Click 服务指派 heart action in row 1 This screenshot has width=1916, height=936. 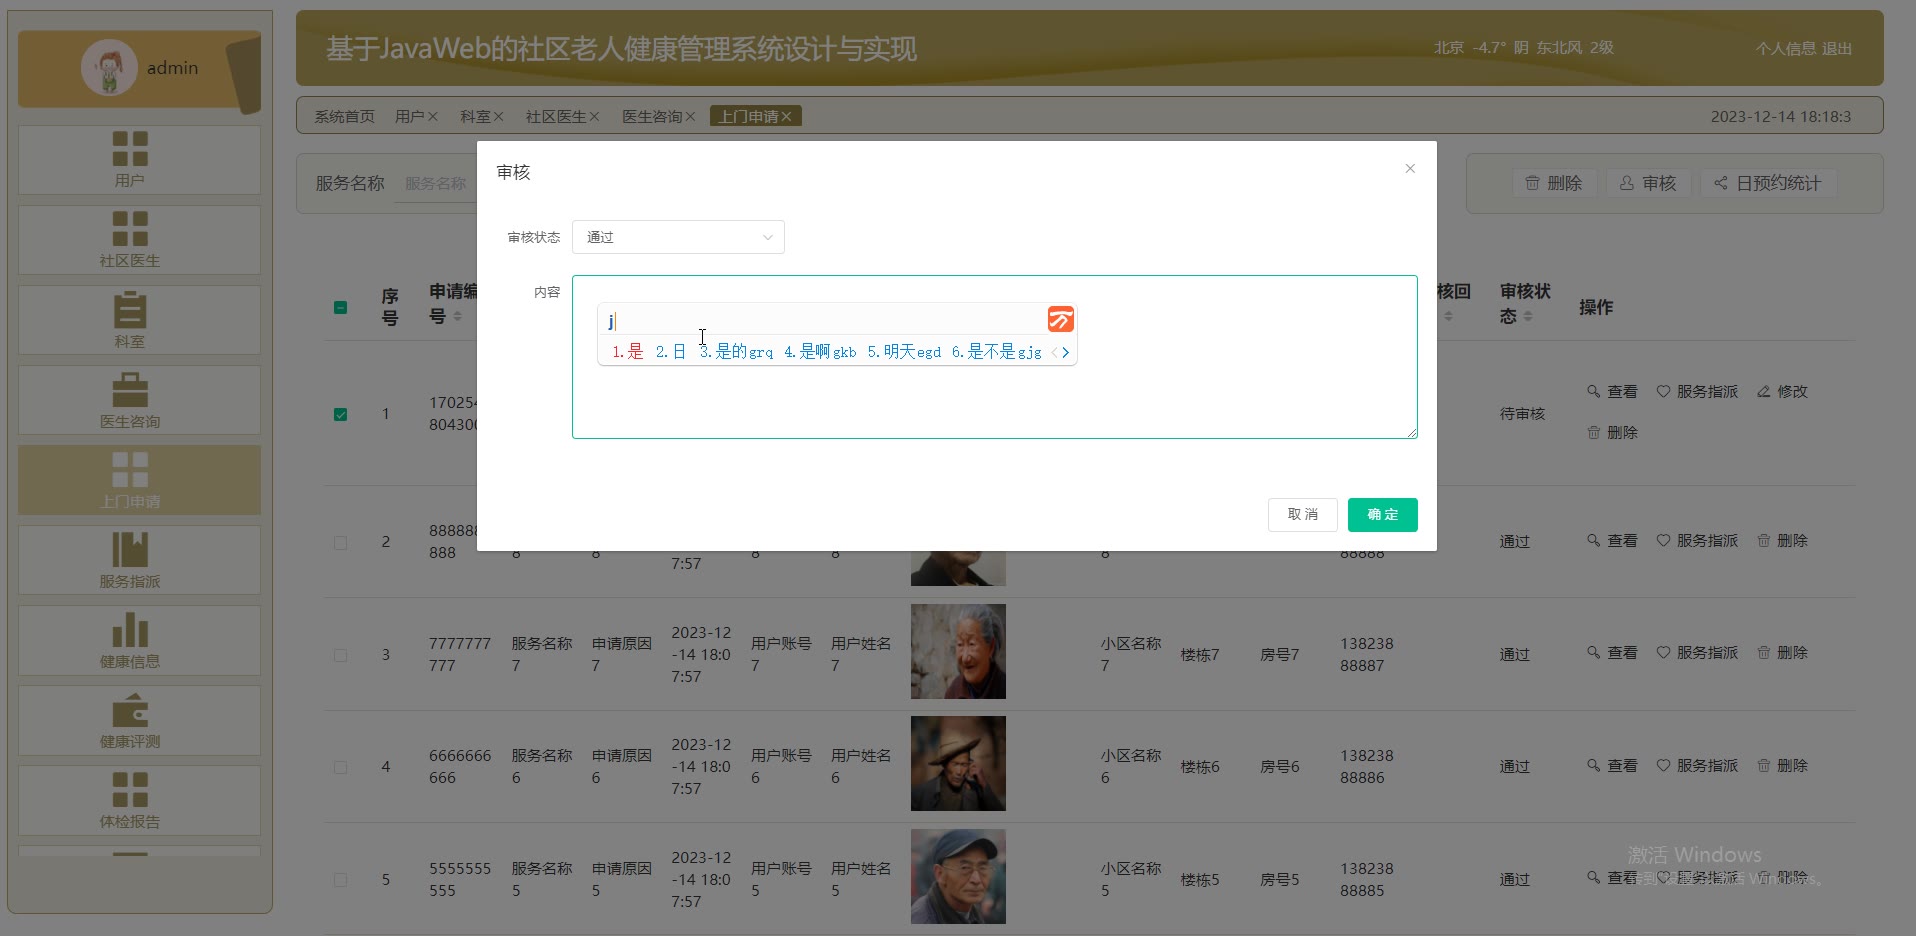point(1697,391)
